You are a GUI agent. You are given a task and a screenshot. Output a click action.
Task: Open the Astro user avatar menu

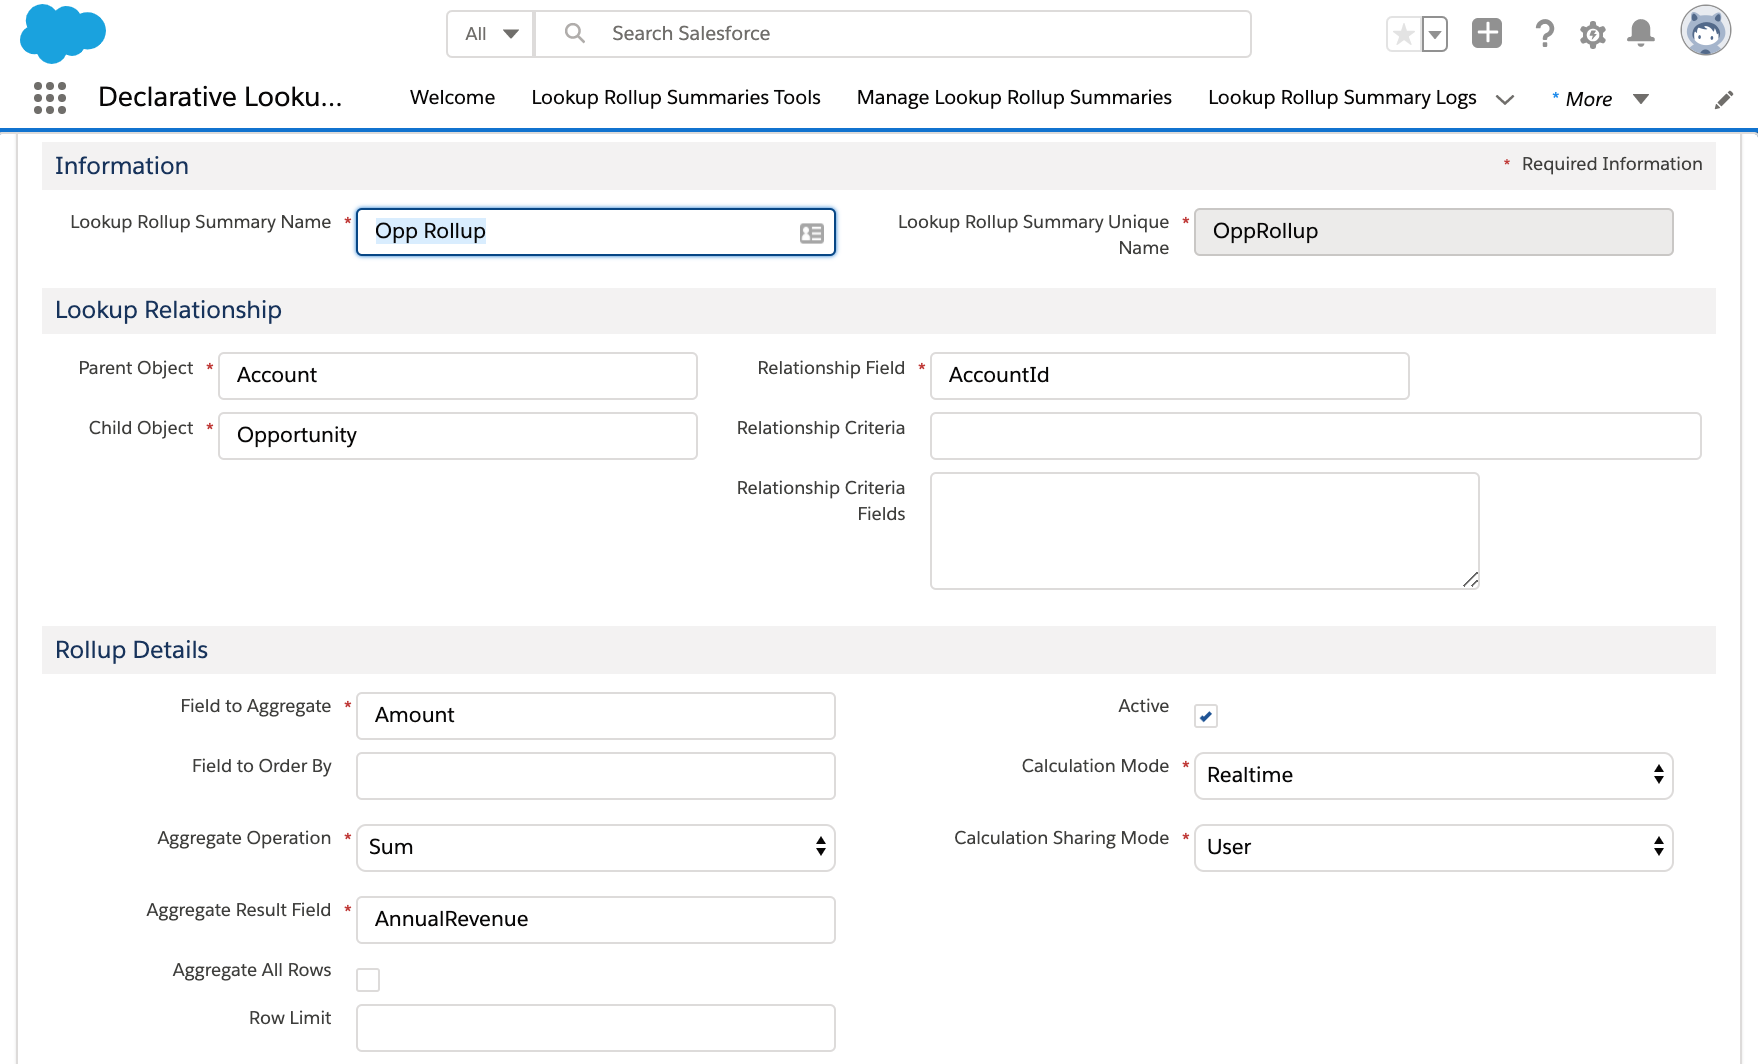[1704, 31]
